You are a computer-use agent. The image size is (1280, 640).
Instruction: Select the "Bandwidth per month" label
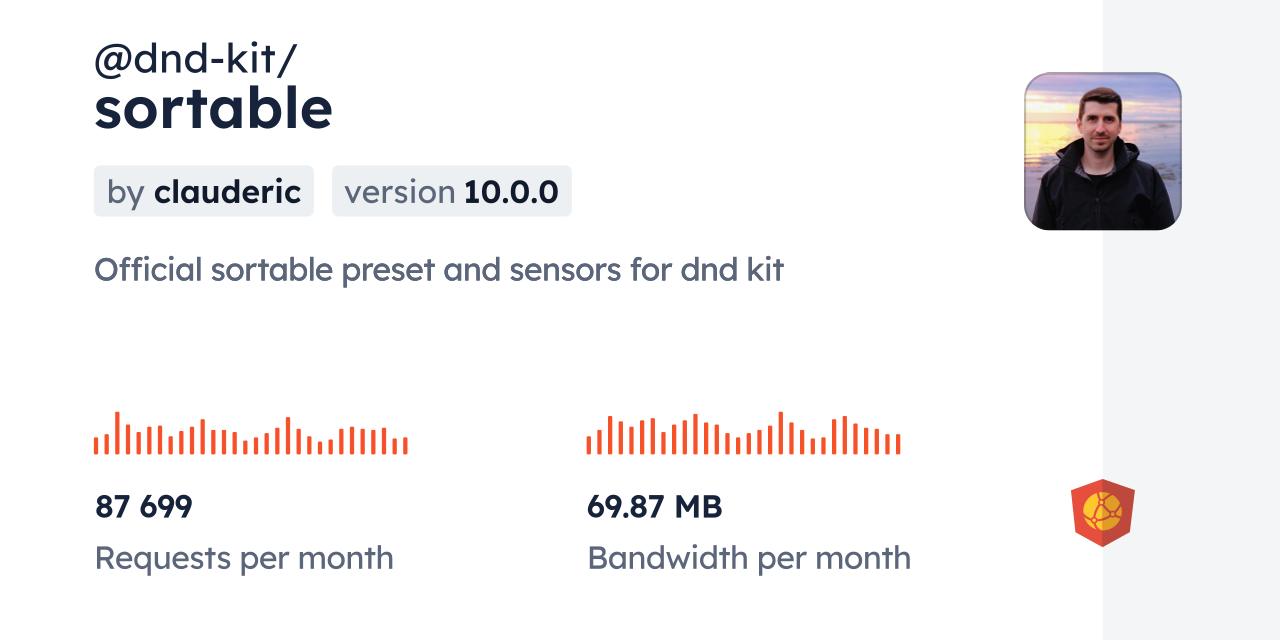pyautogui.click(x=748, y=558)
